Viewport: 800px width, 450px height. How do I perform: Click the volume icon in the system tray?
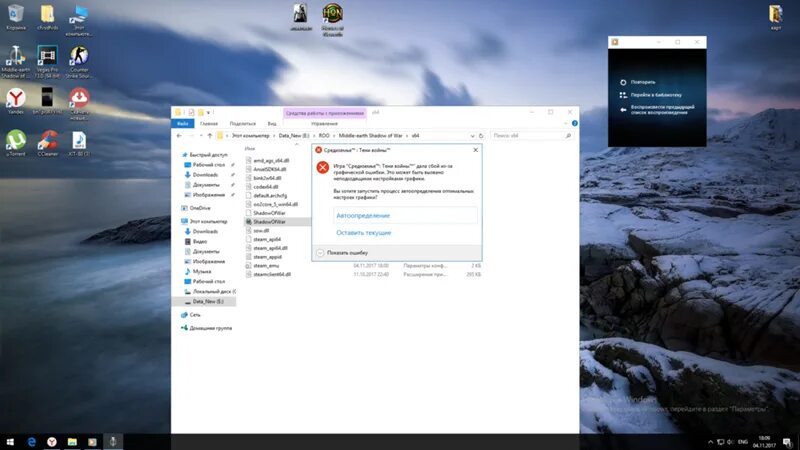pyautogui.click(x=730, y=442)
